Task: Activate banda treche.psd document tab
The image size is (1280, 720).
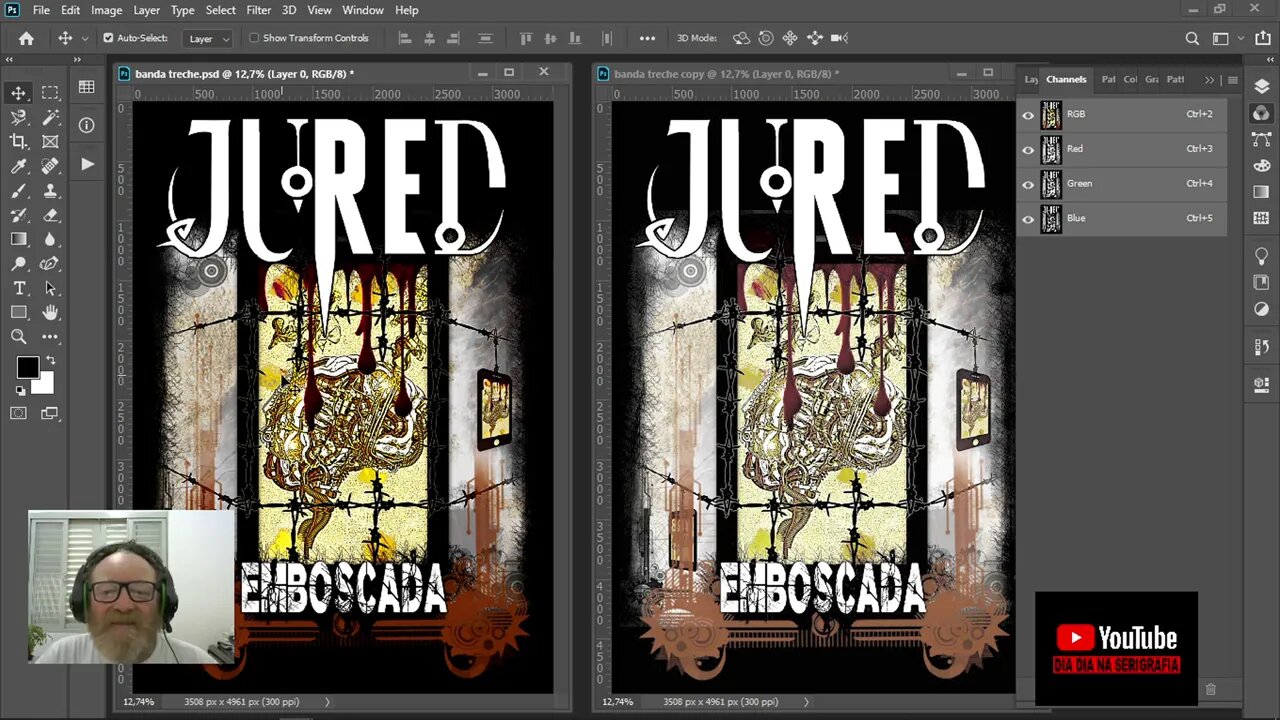Action: (x=244, y=73)
